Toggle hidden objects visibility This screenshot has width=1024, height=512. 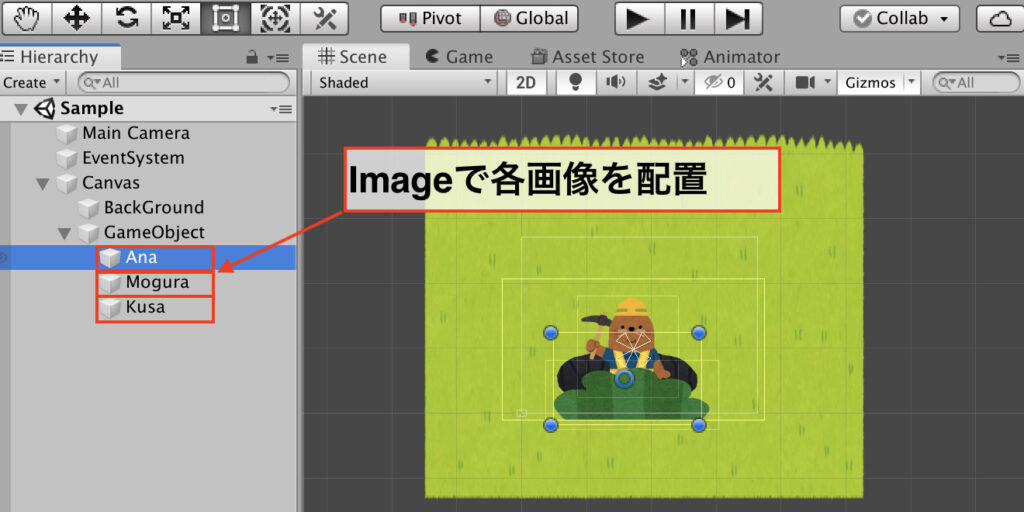719,83
